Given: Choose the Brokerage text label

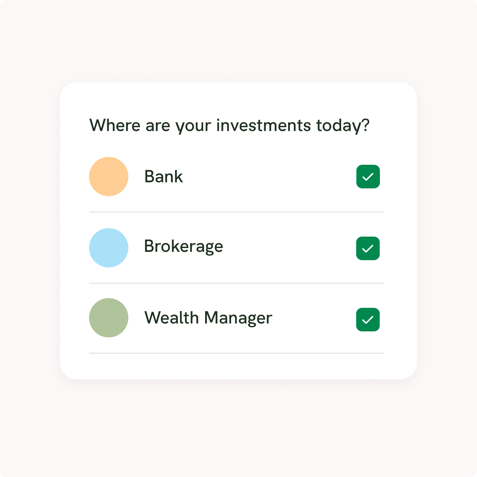Looking at the screenshot, I should pos(184,247).
